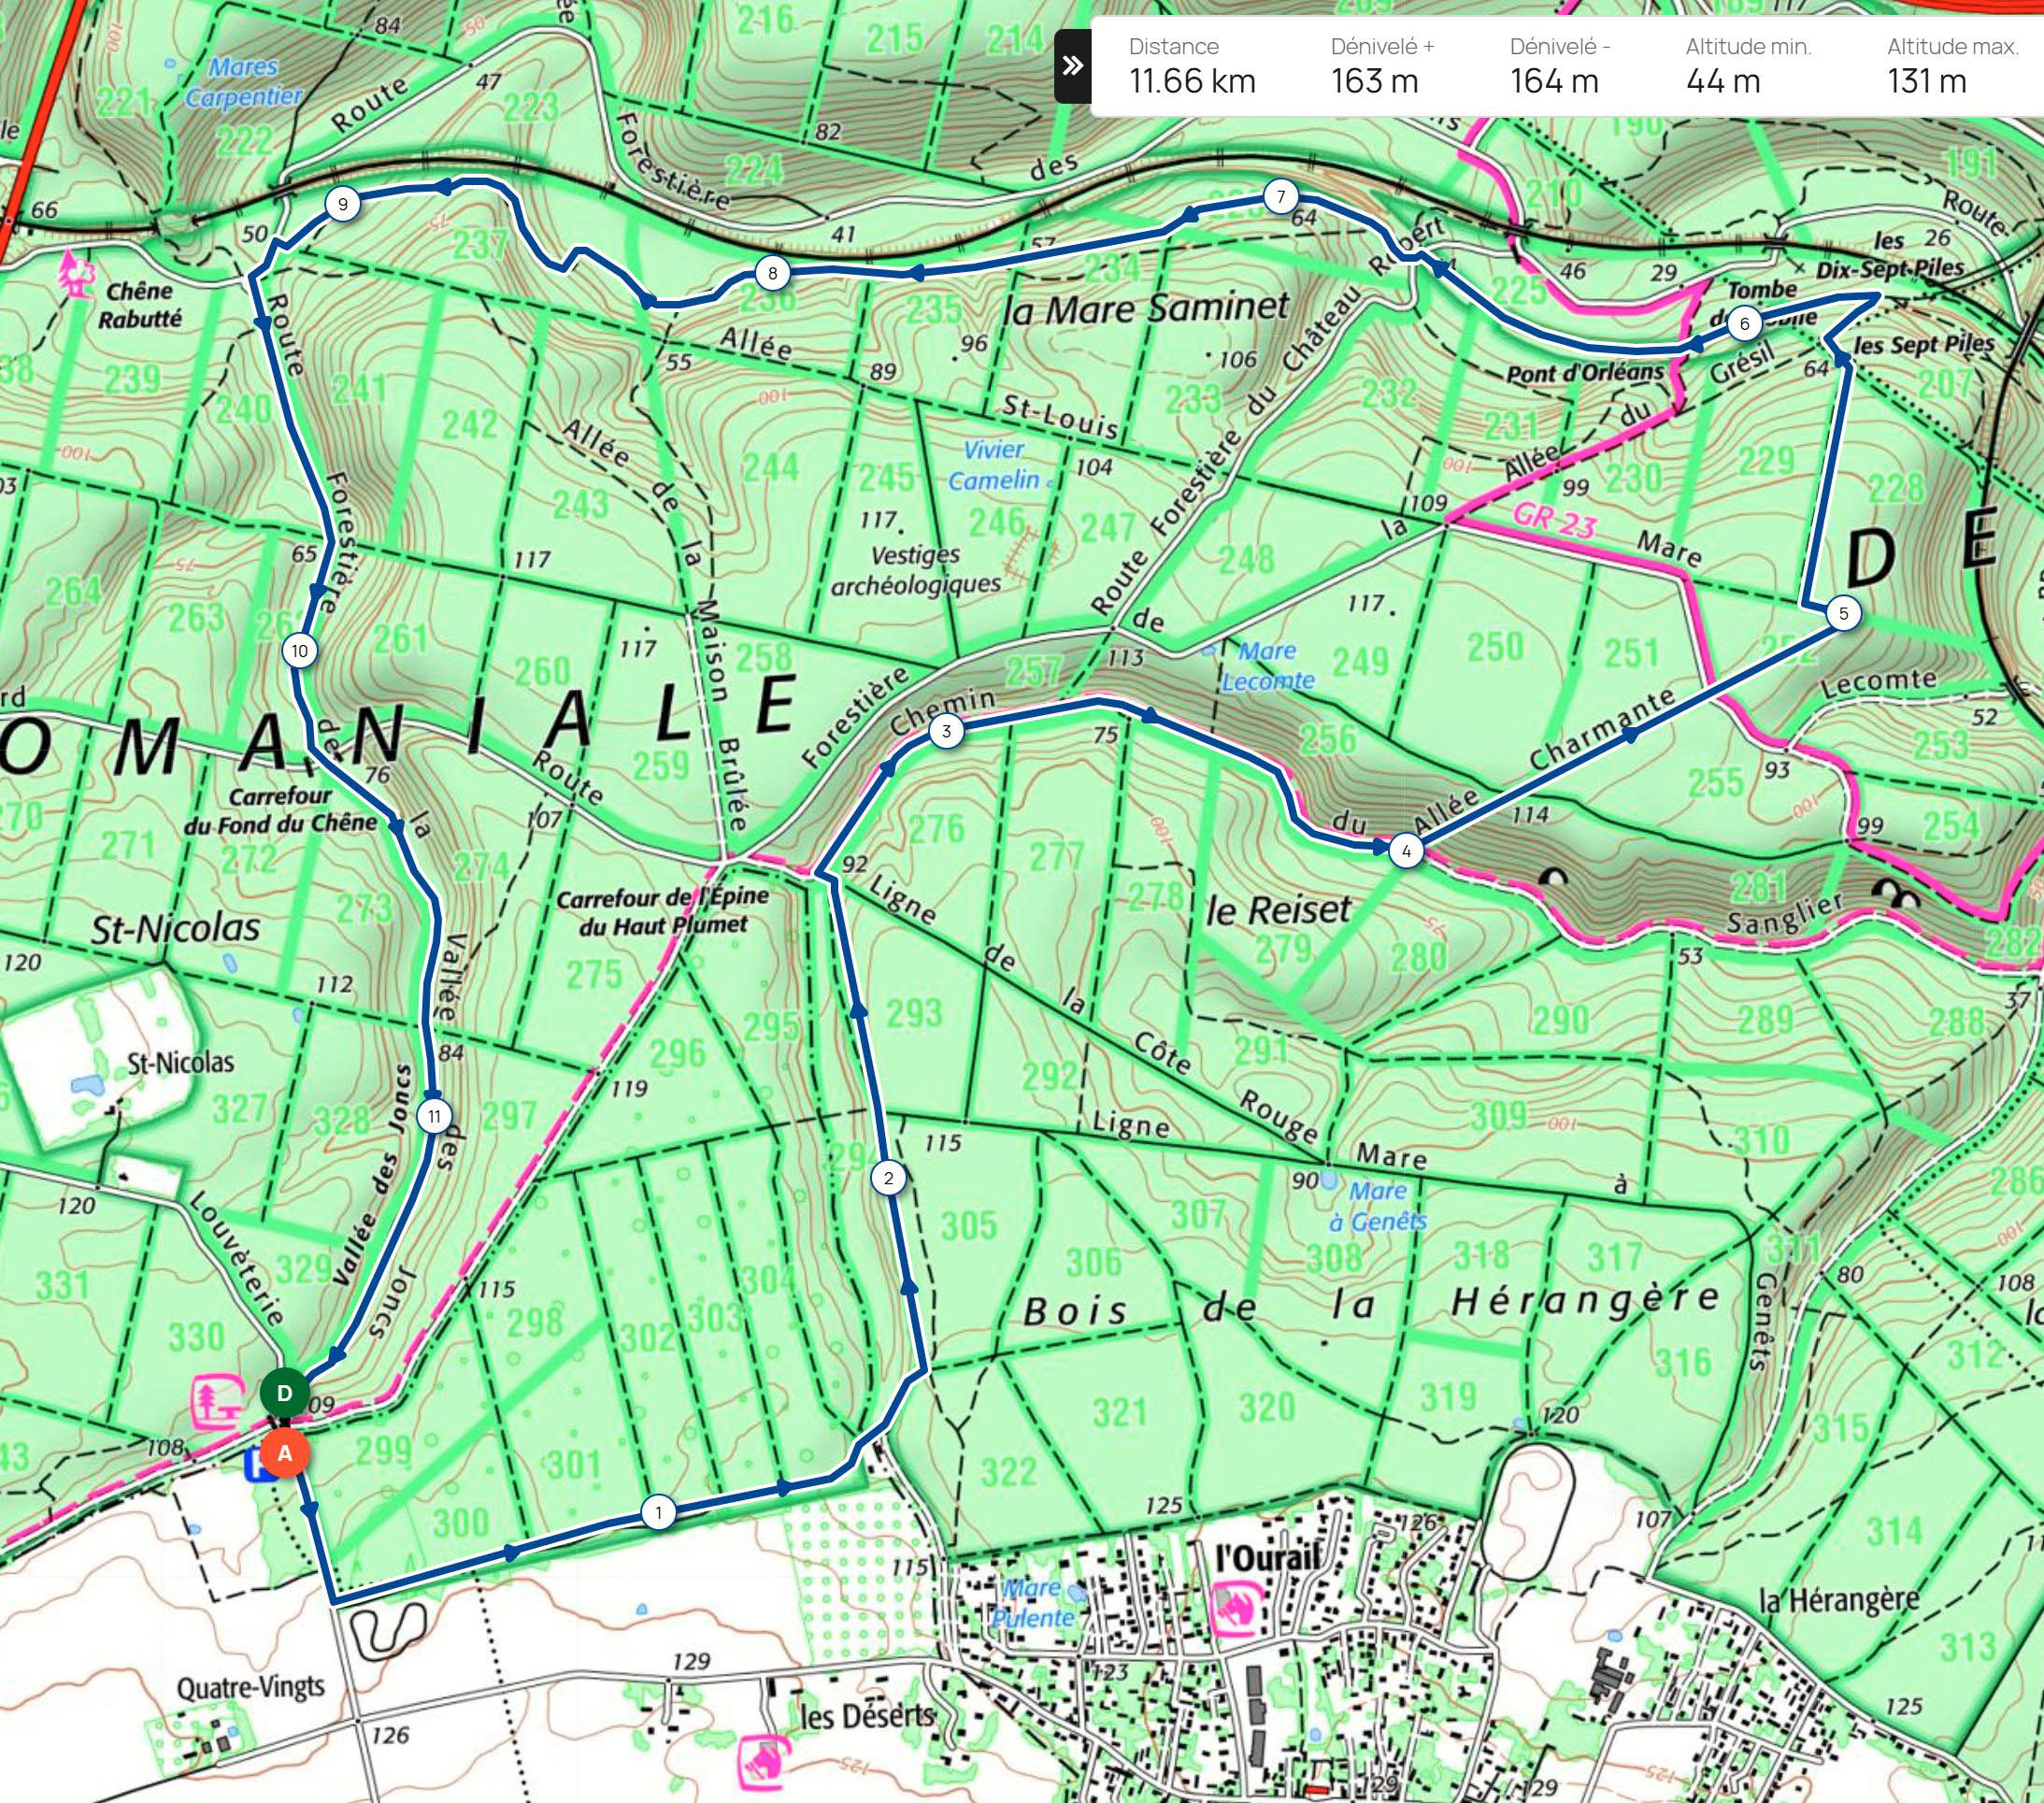Click the green D departure marker

284,1394
